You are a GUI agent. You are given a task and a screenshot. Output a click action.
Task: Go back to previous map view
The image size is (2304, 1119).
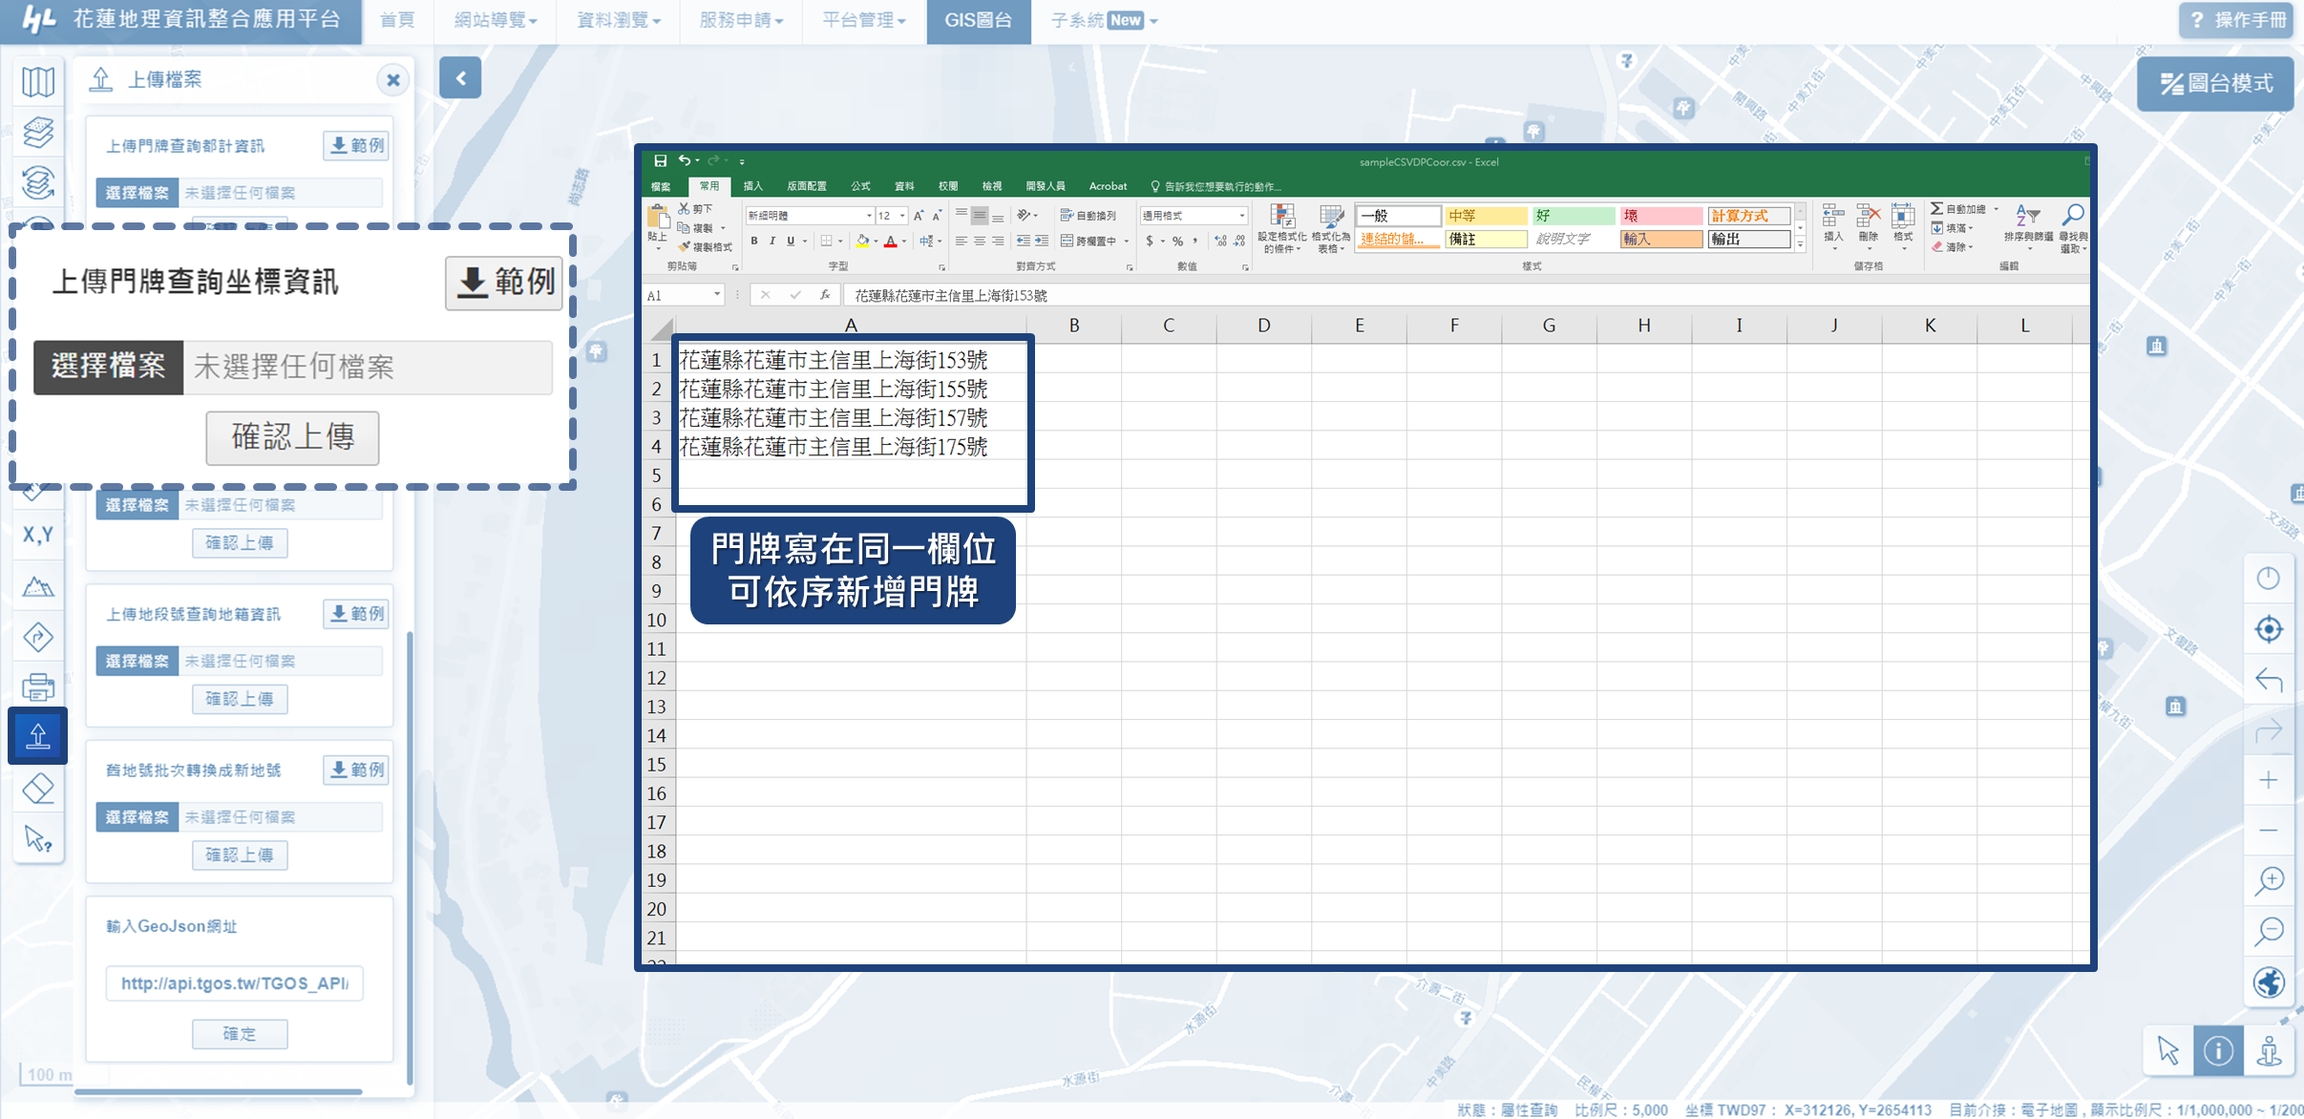pyautogui.click(x=2268, y=680)
